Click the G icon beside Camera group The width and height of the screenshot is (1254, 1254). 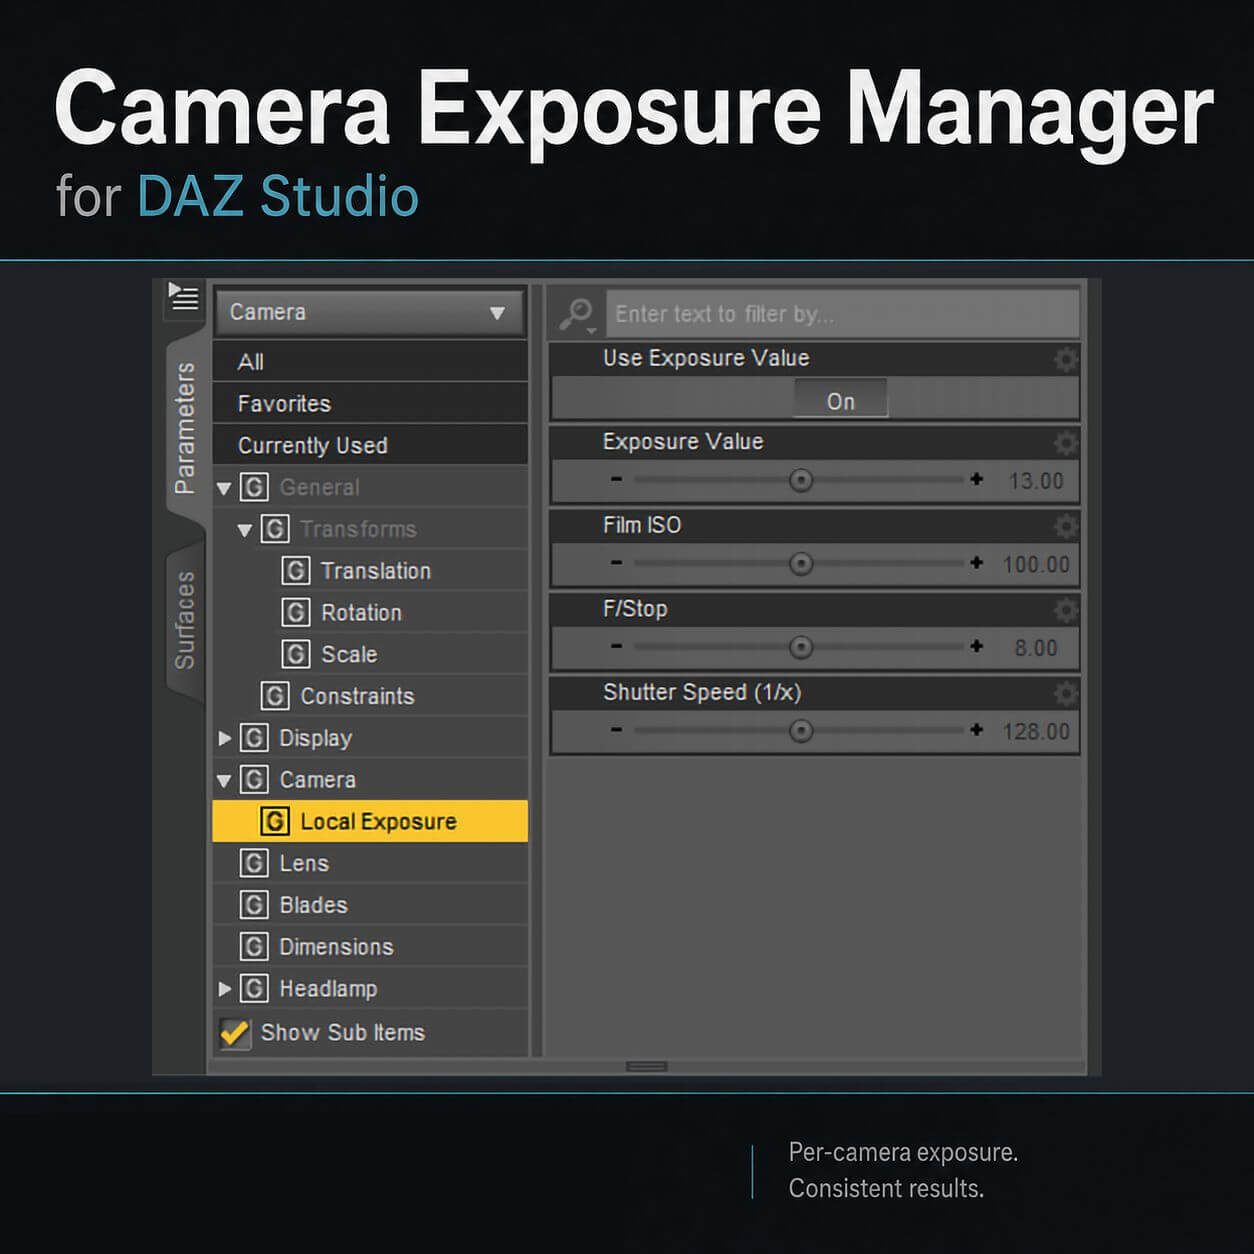[255, 780]
